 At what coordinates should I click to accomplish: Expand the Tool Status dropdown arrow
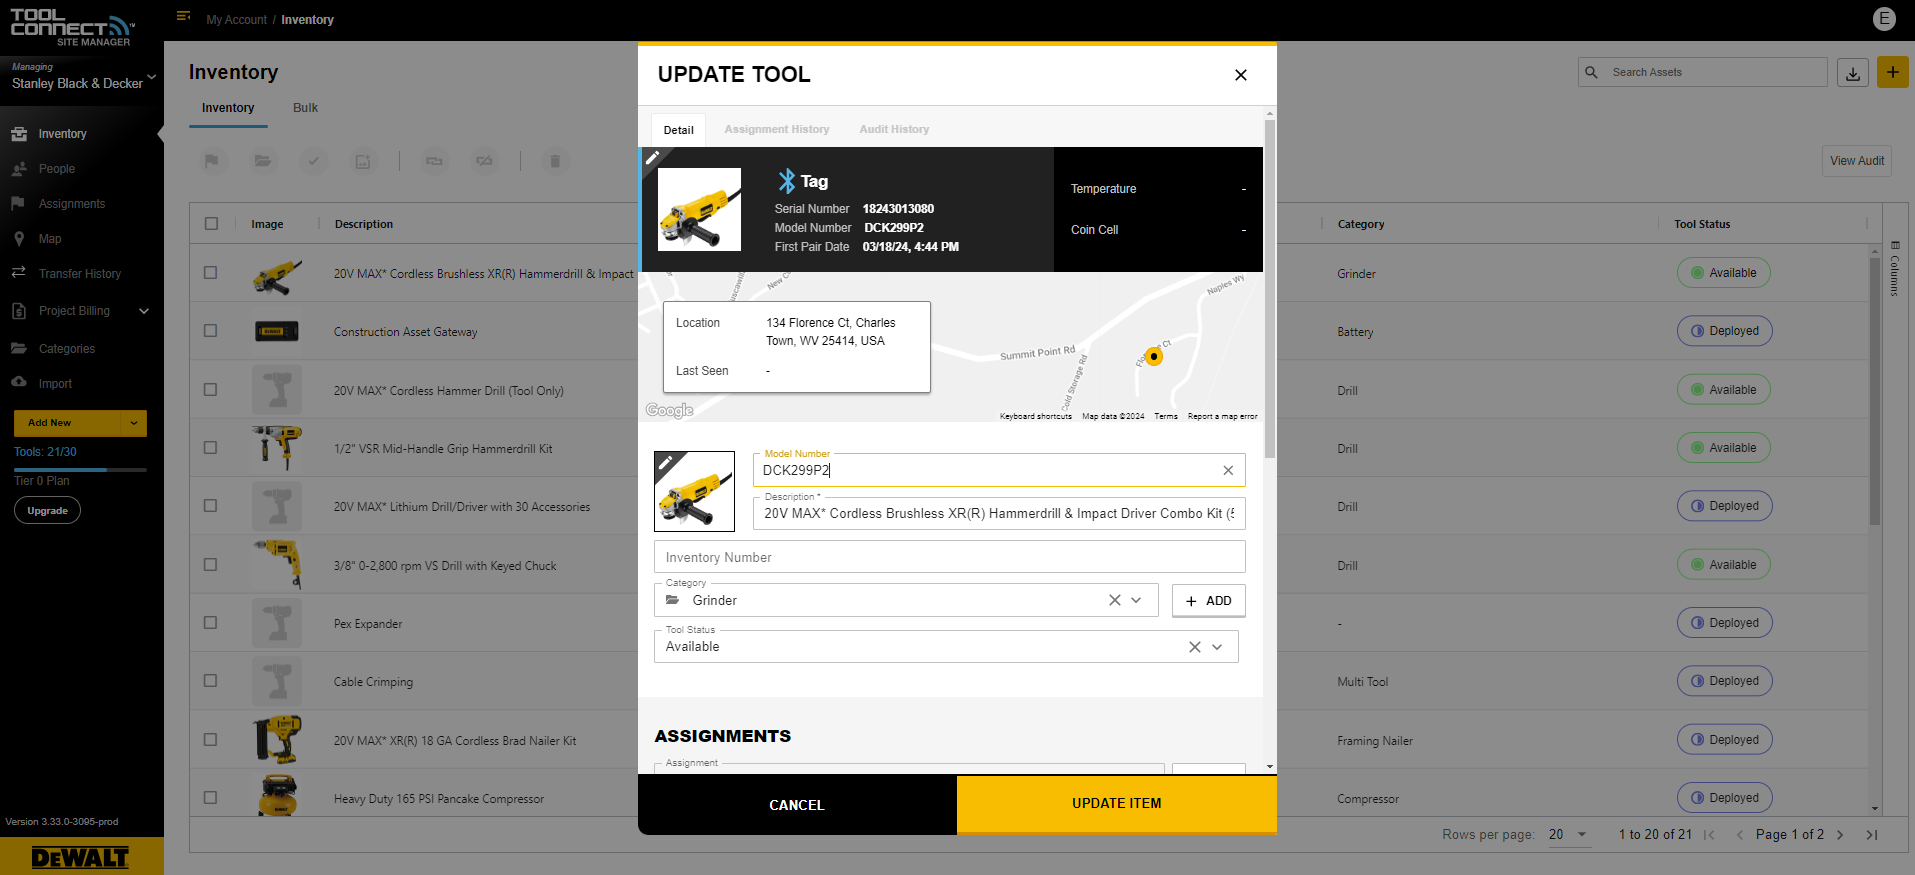point(1217,647)
